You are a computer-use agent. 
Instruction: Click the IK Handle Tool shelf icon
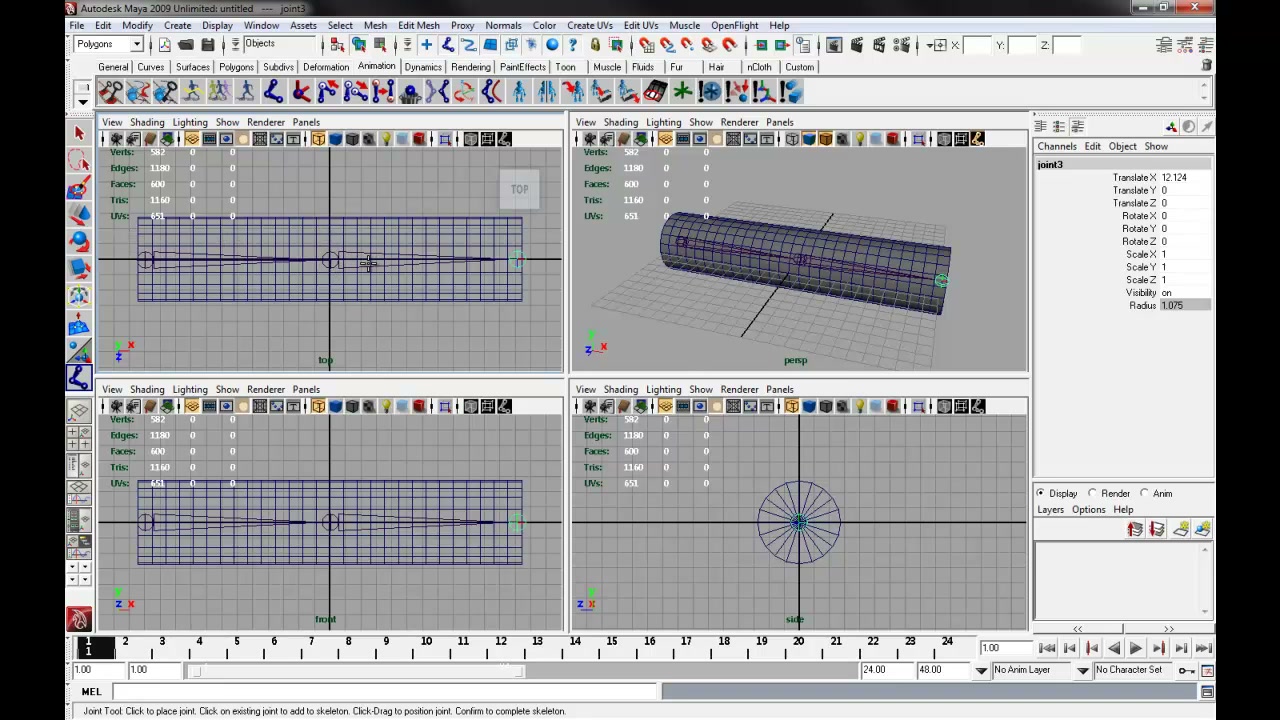300,93
